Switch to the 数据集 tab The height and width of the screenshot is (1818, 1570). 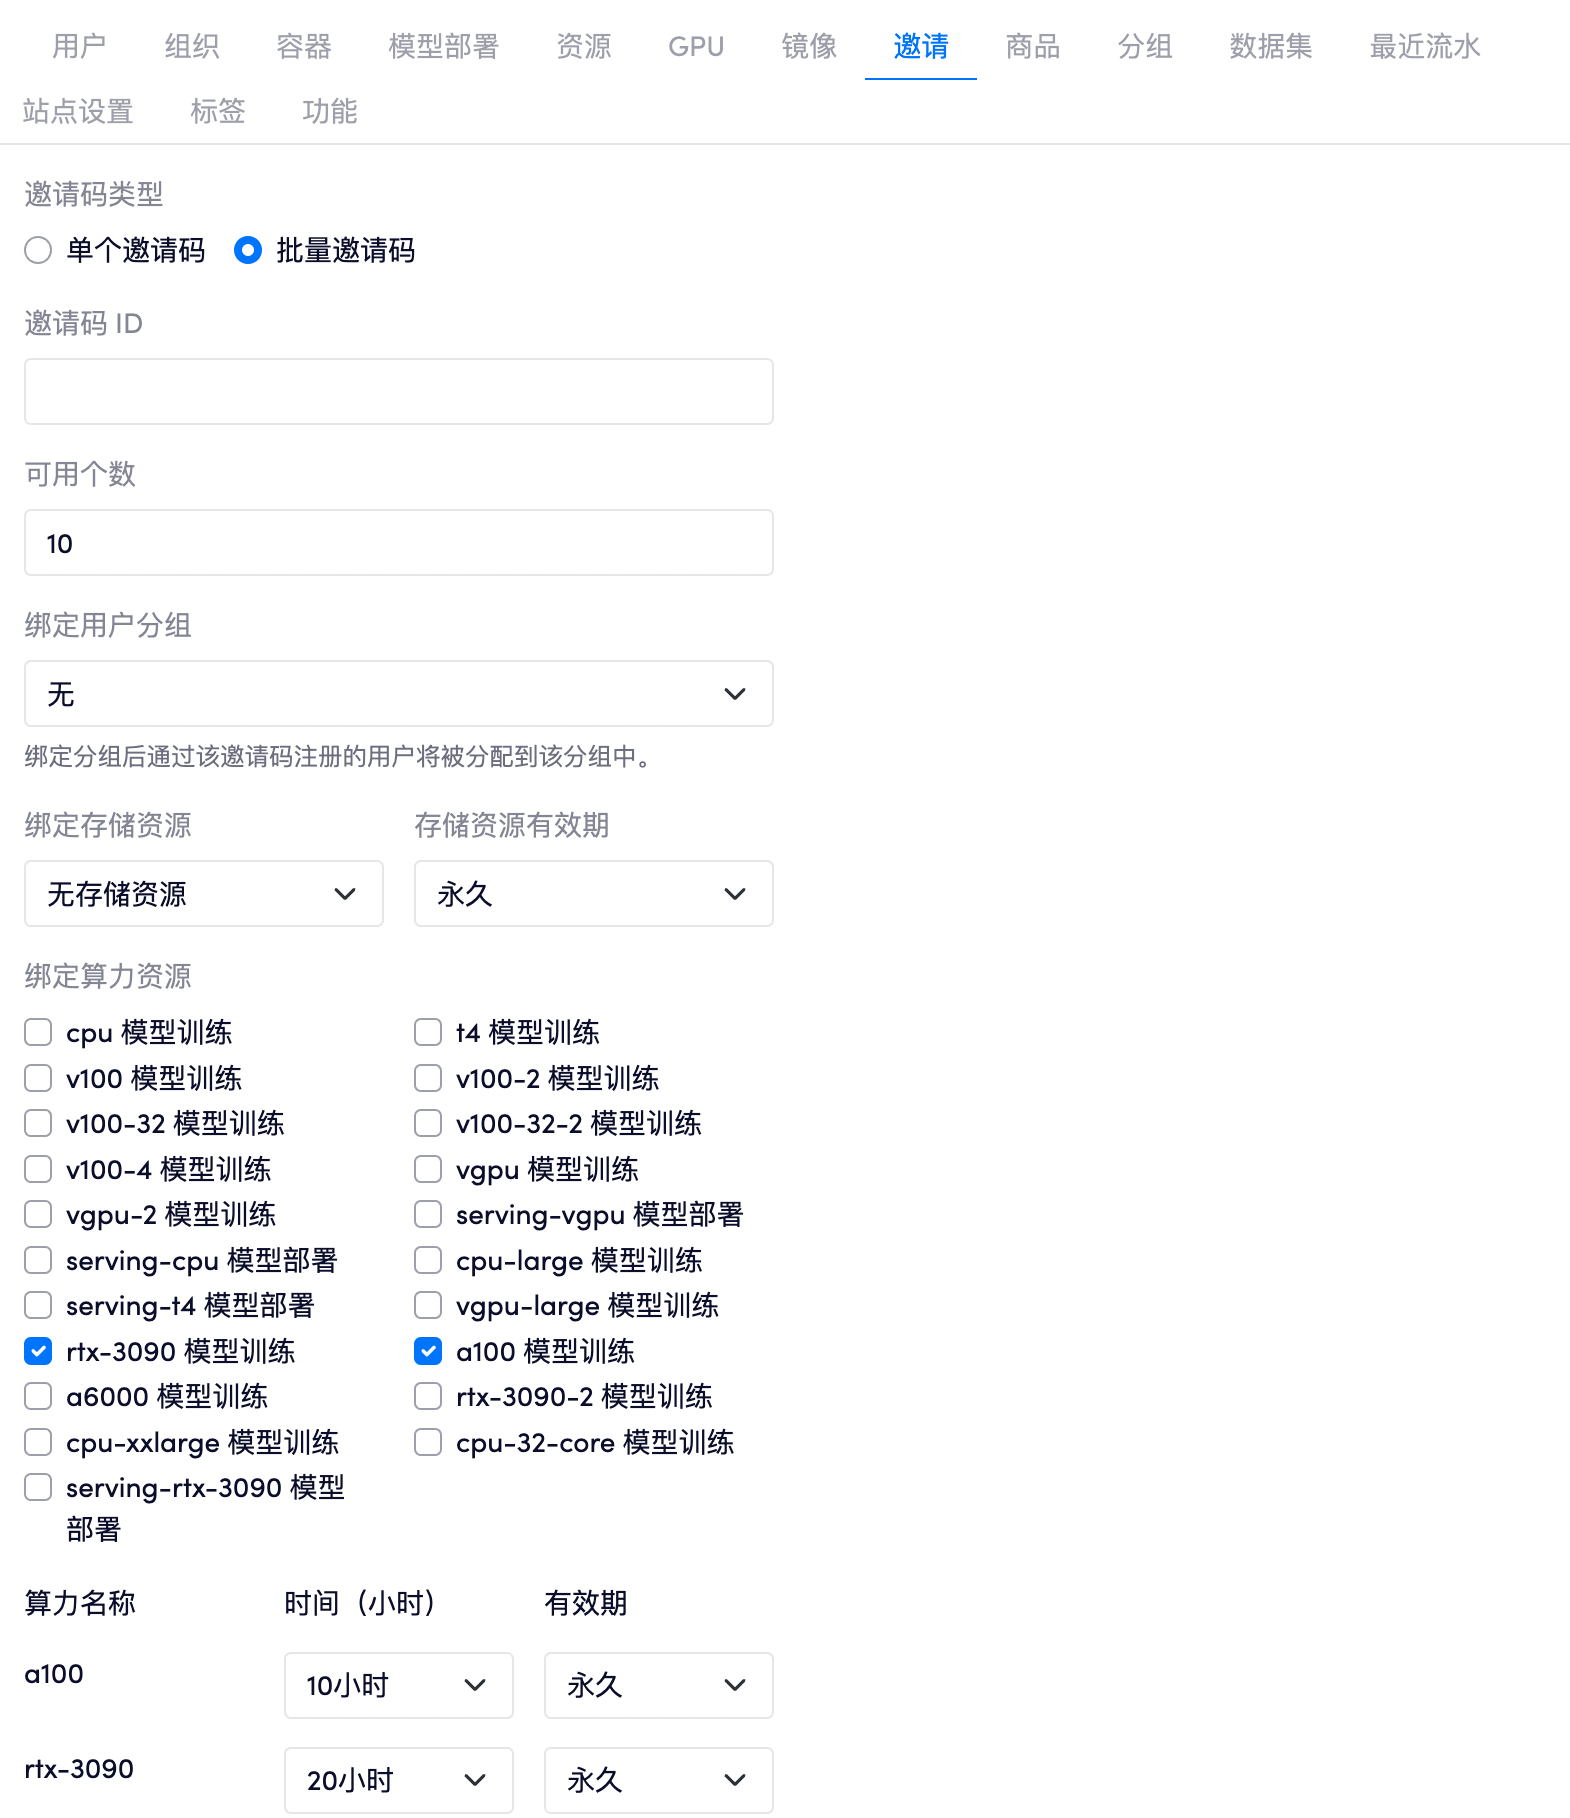[1270, 46]
